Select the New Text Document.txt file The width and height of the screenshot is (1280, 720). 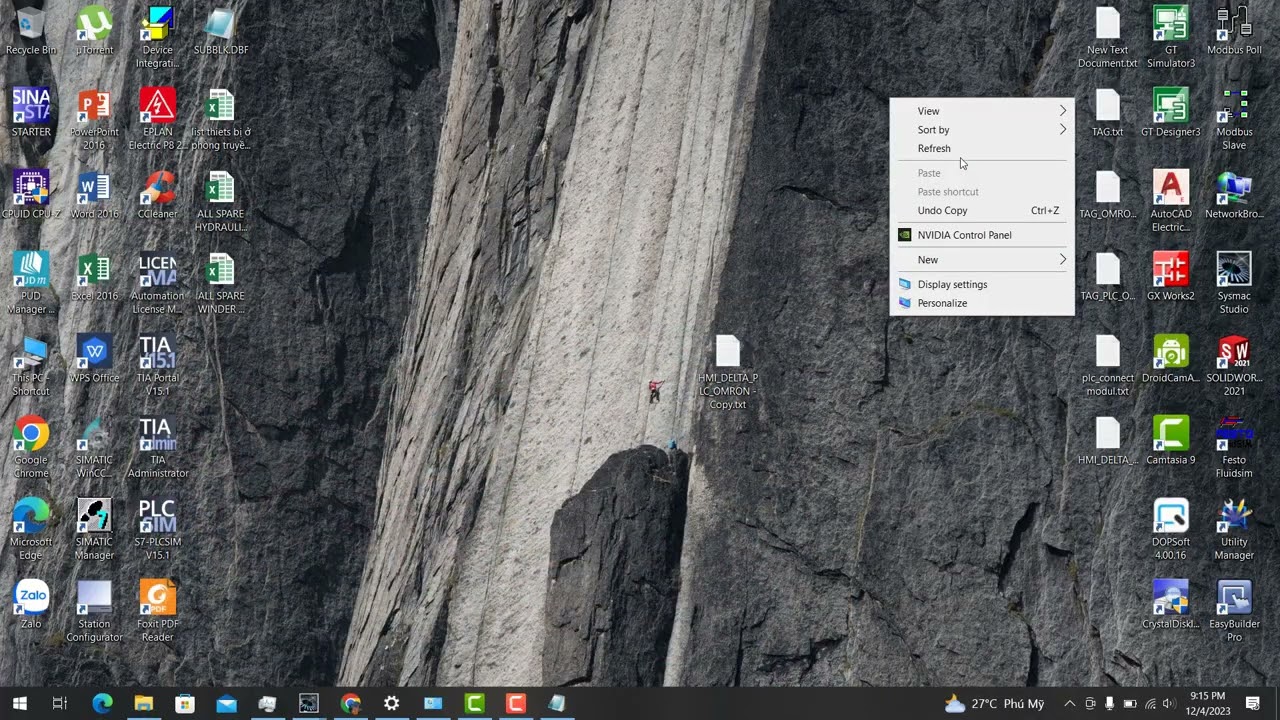[1107, 38]
